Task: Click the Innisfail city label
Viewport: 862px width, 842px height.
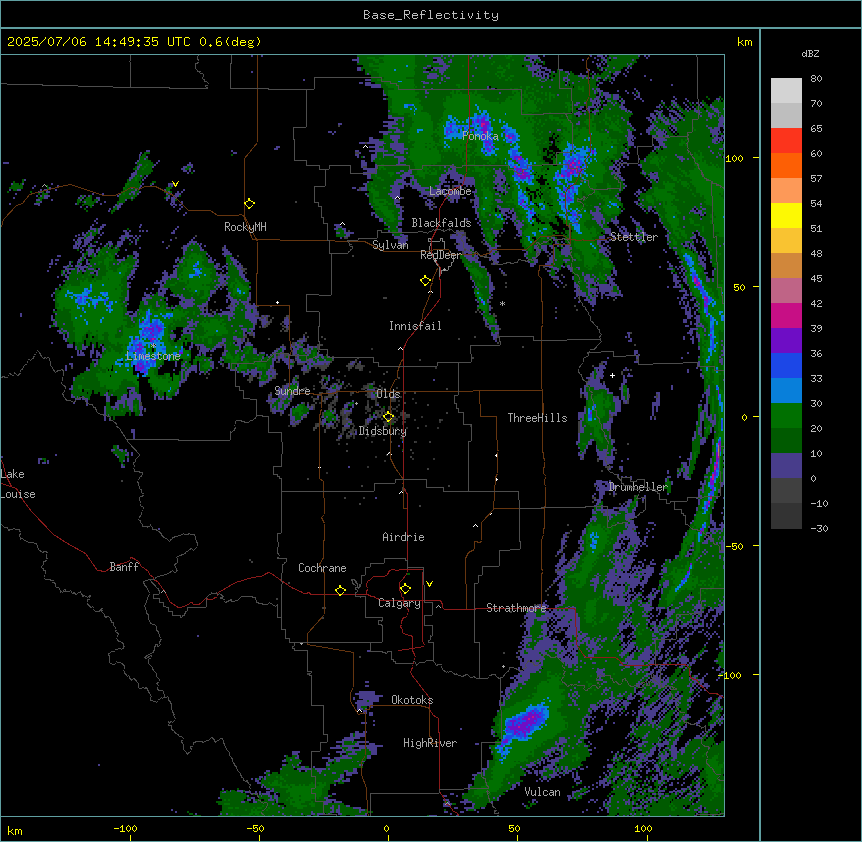Action: coord(415,326)
